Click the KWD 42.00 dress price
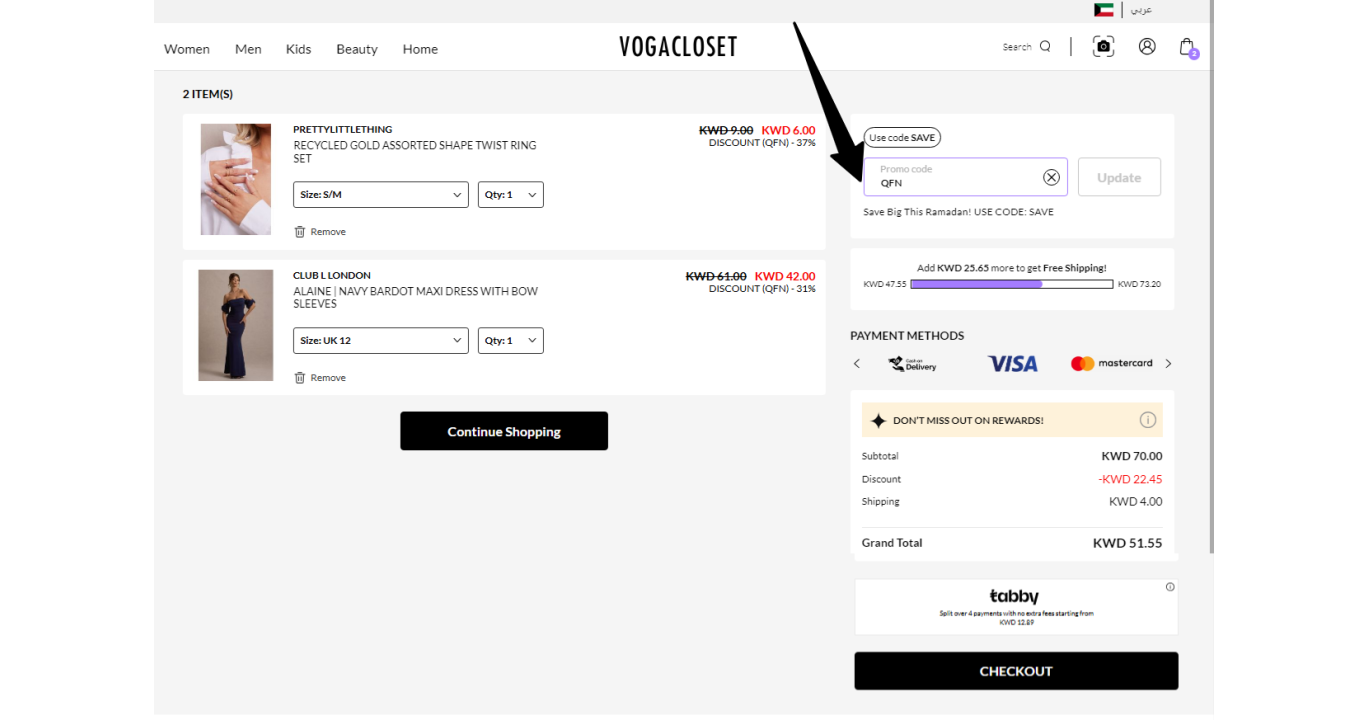This screenshot has height=720, width=1368. tap(785, 276)
